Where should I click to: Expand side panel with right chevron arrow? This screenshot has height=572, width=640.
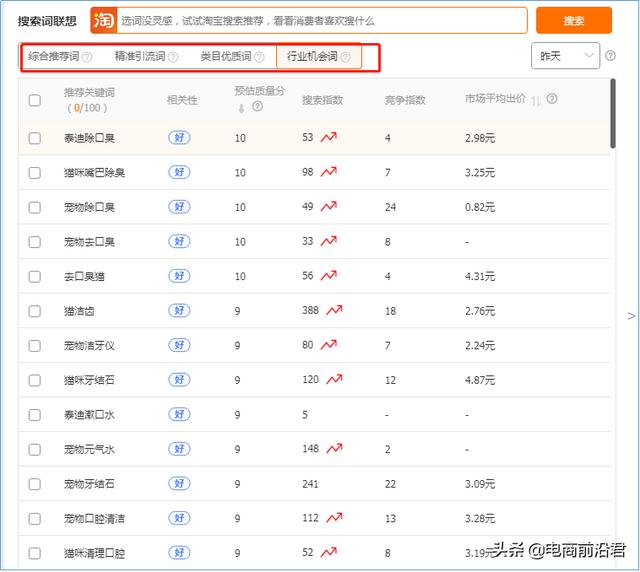pyautogui.click(x=631, y=316)
